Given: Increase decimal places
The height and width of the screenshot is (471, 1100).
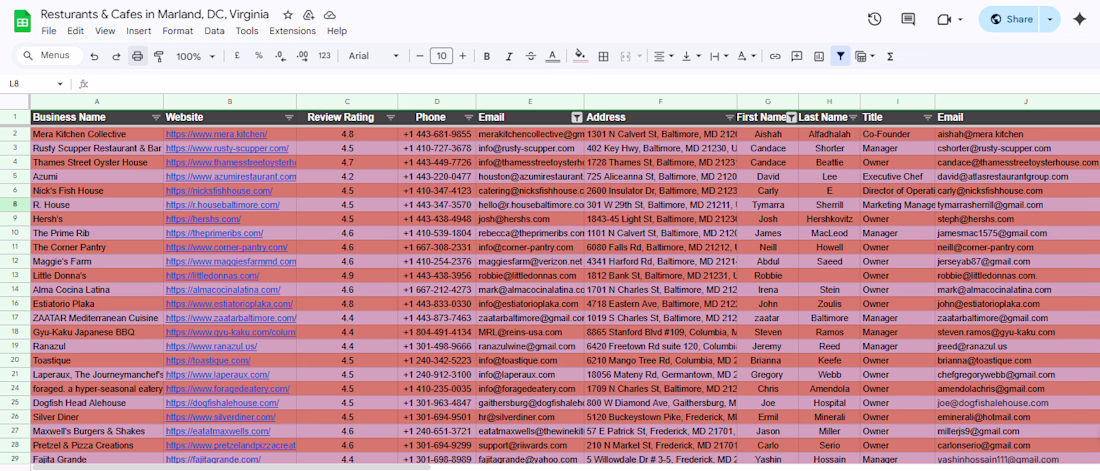Looking at the screenshot, I should (x=302, y=56).
